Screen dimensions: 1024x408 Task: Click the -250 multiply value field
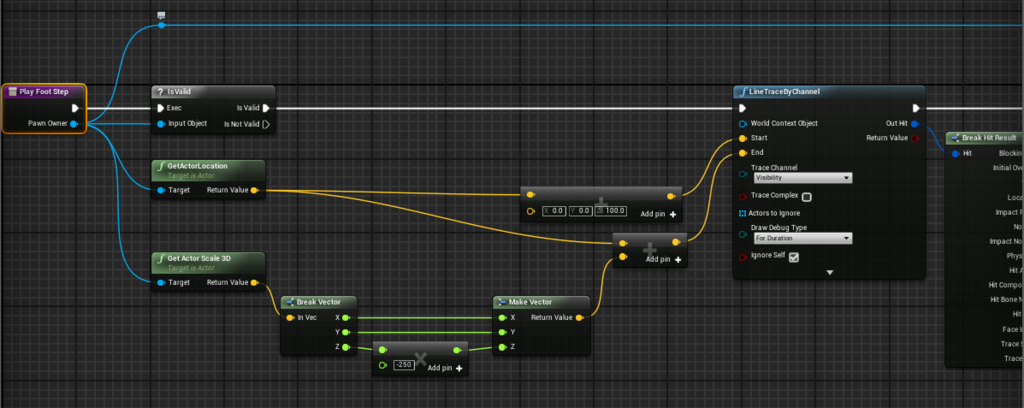[x=404, y=365]
